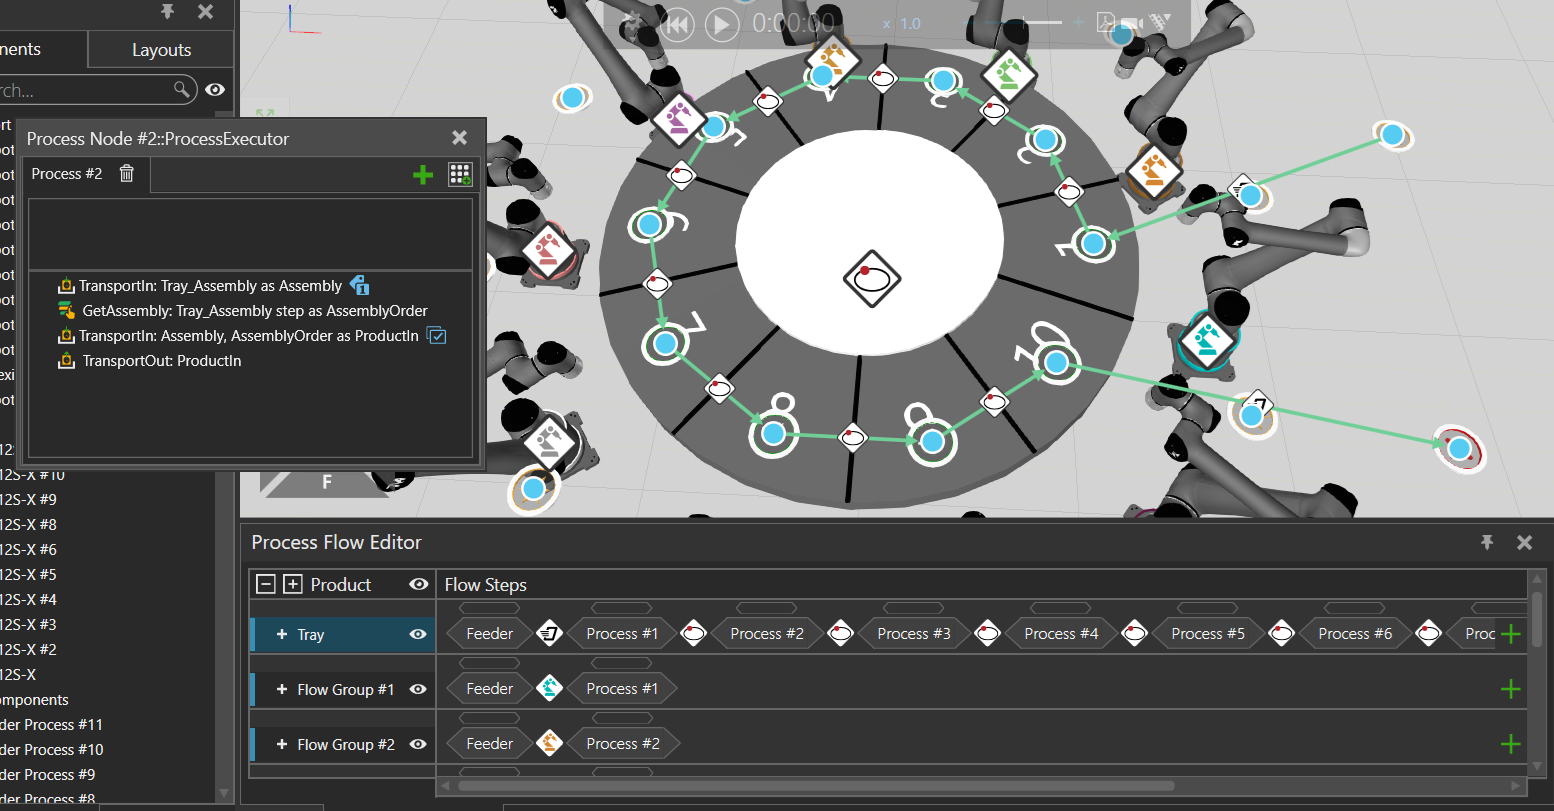Delete Process #2 using the trash icon
Screen dimensions: 1554x811
pyautogui.click(x=127, y=174)
